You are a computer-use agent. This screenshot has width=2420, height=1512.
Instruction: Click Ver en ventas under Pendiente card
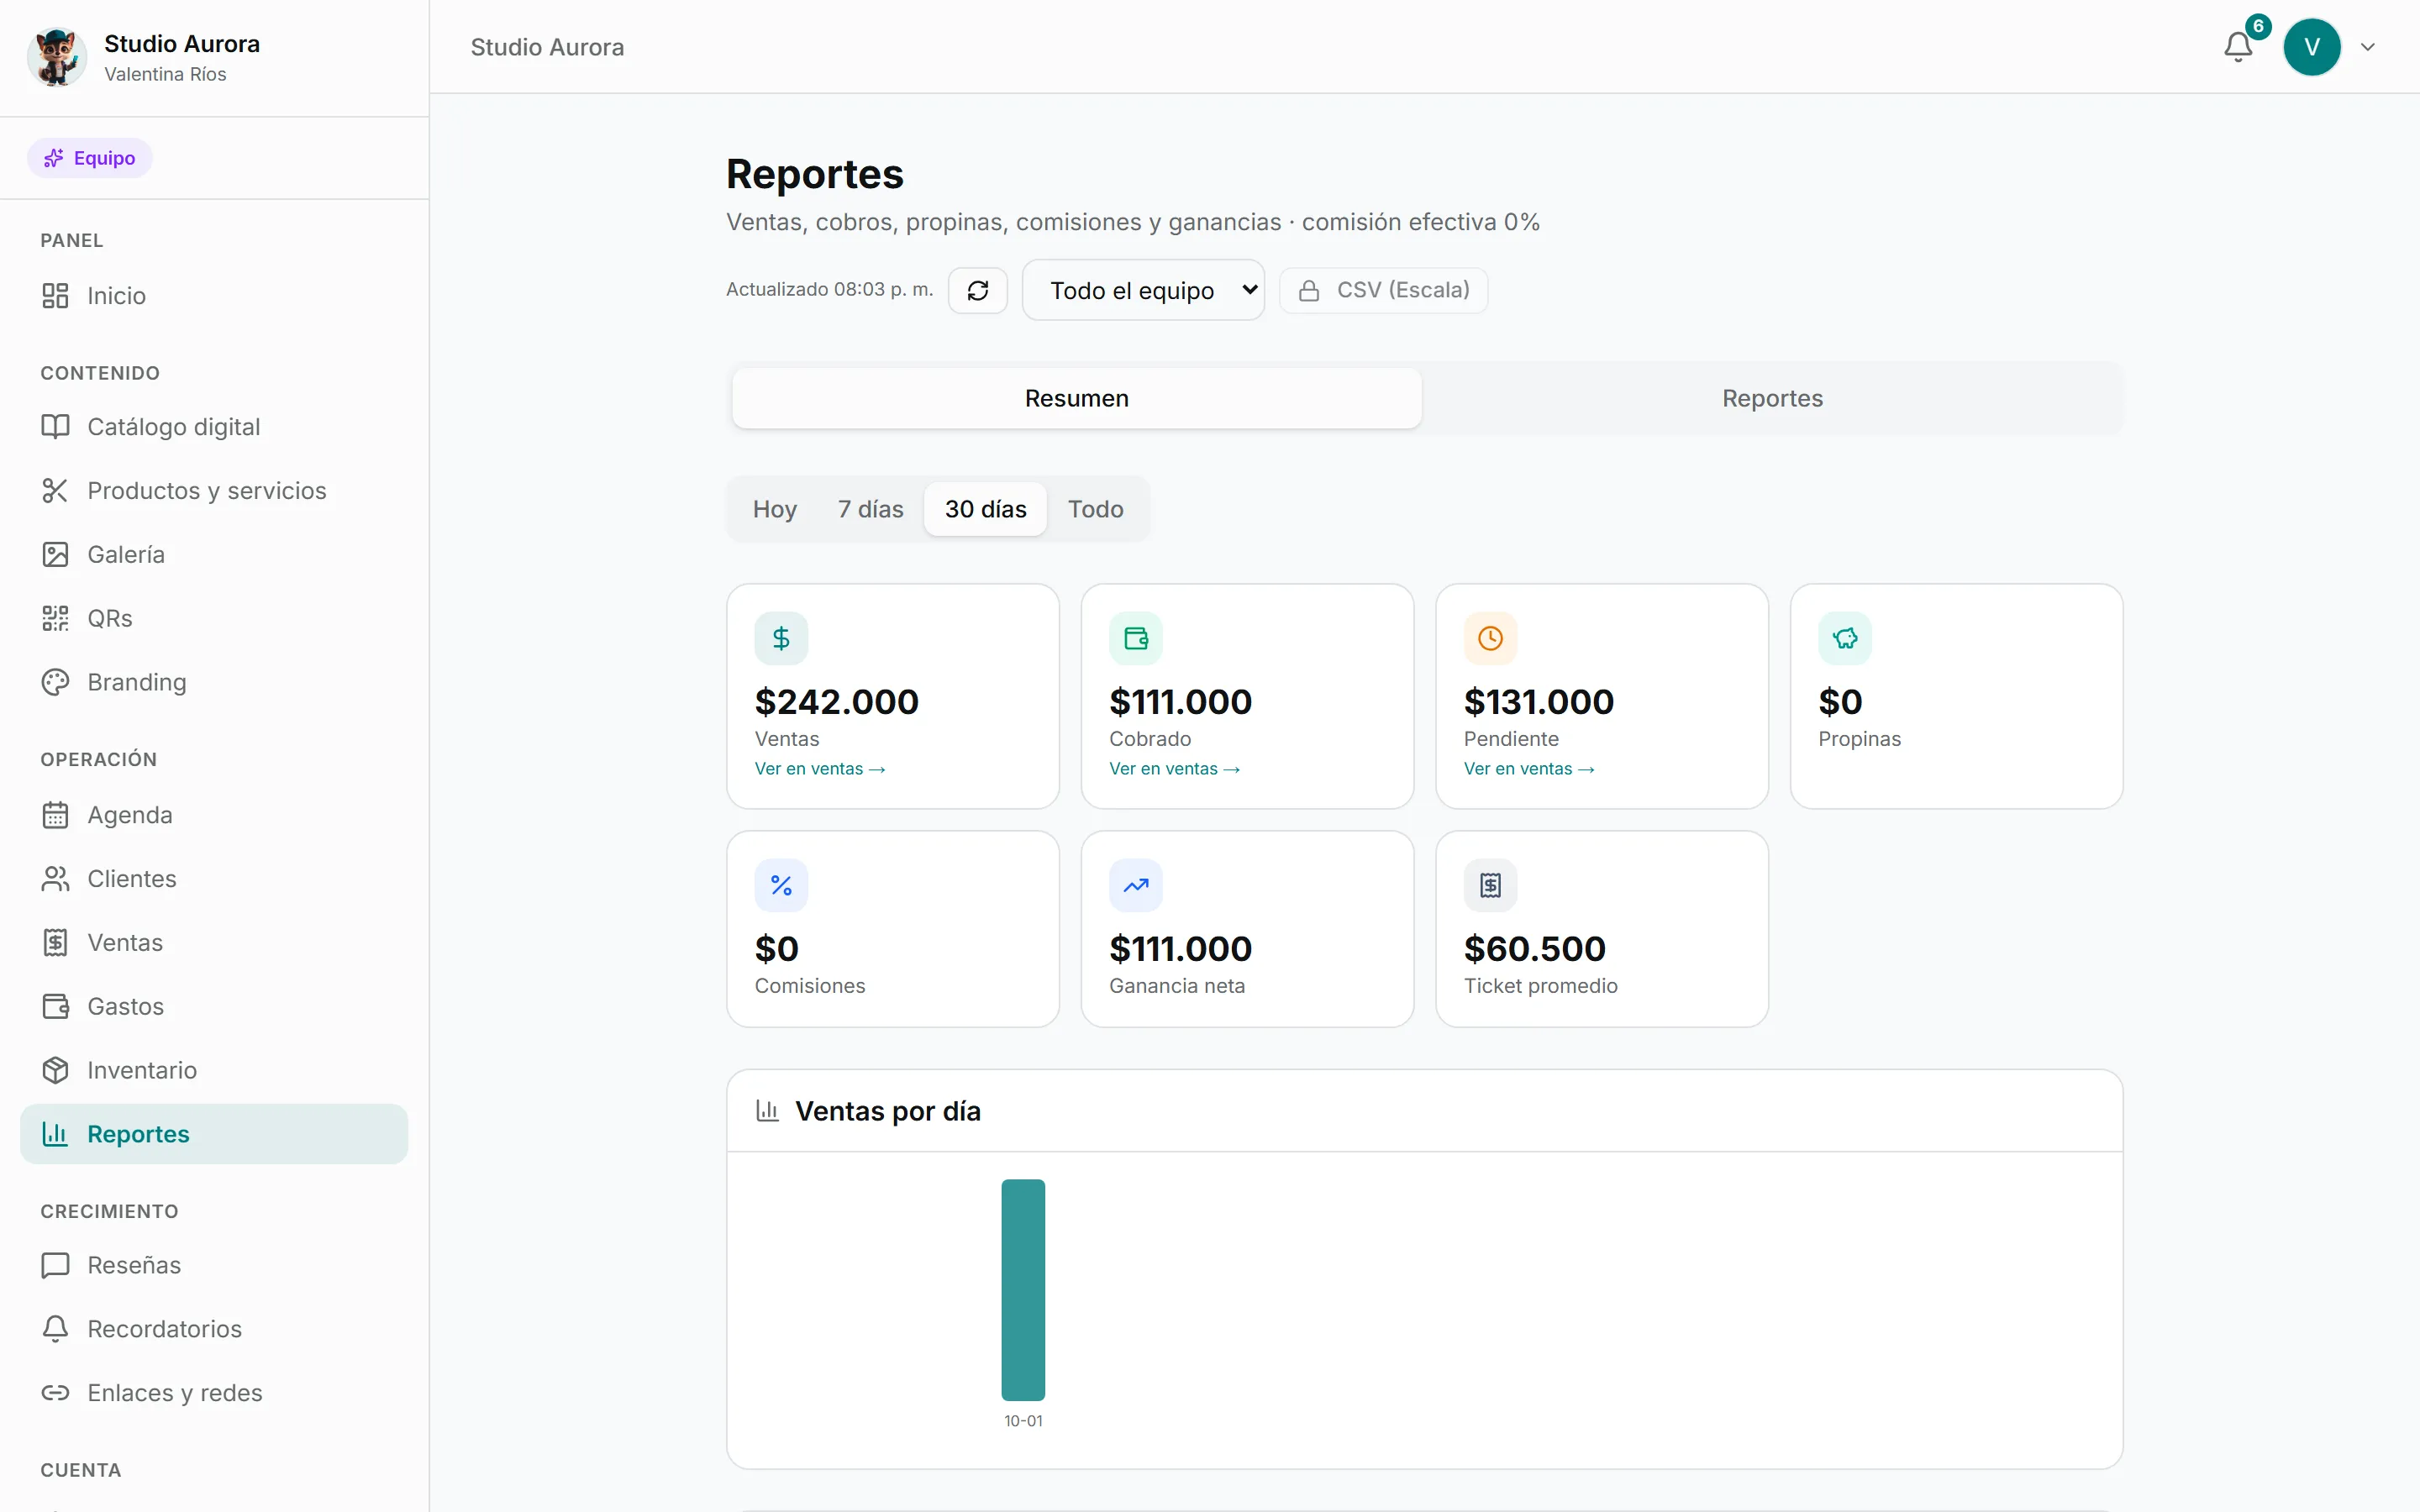coord(1529,769)
